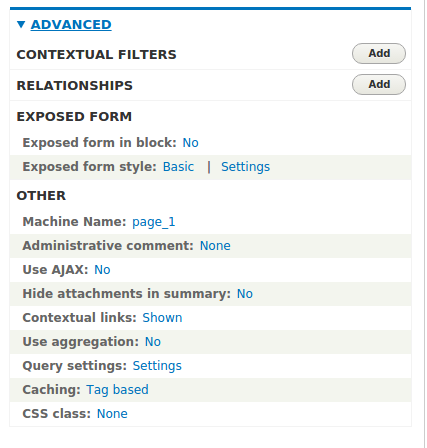This screenshot has height=448, width=427.
Task: Add a contextual filter
Action: (x=379, y=53)
